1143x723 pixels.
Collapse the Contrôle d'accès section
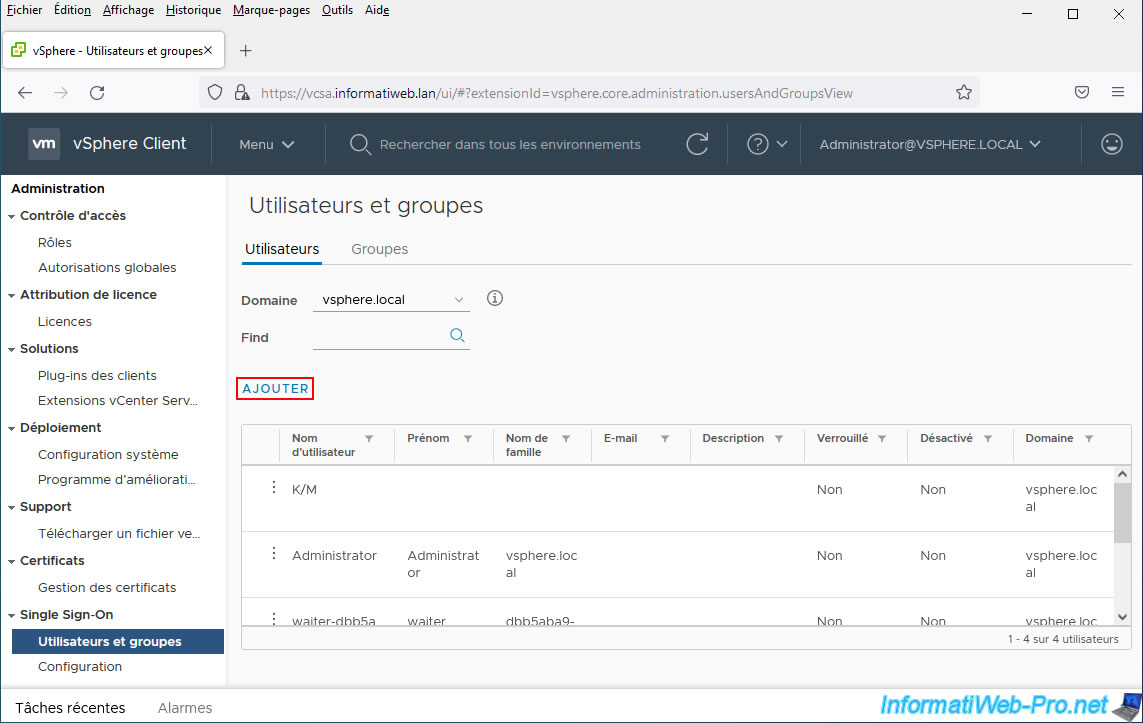click(11, 216)
